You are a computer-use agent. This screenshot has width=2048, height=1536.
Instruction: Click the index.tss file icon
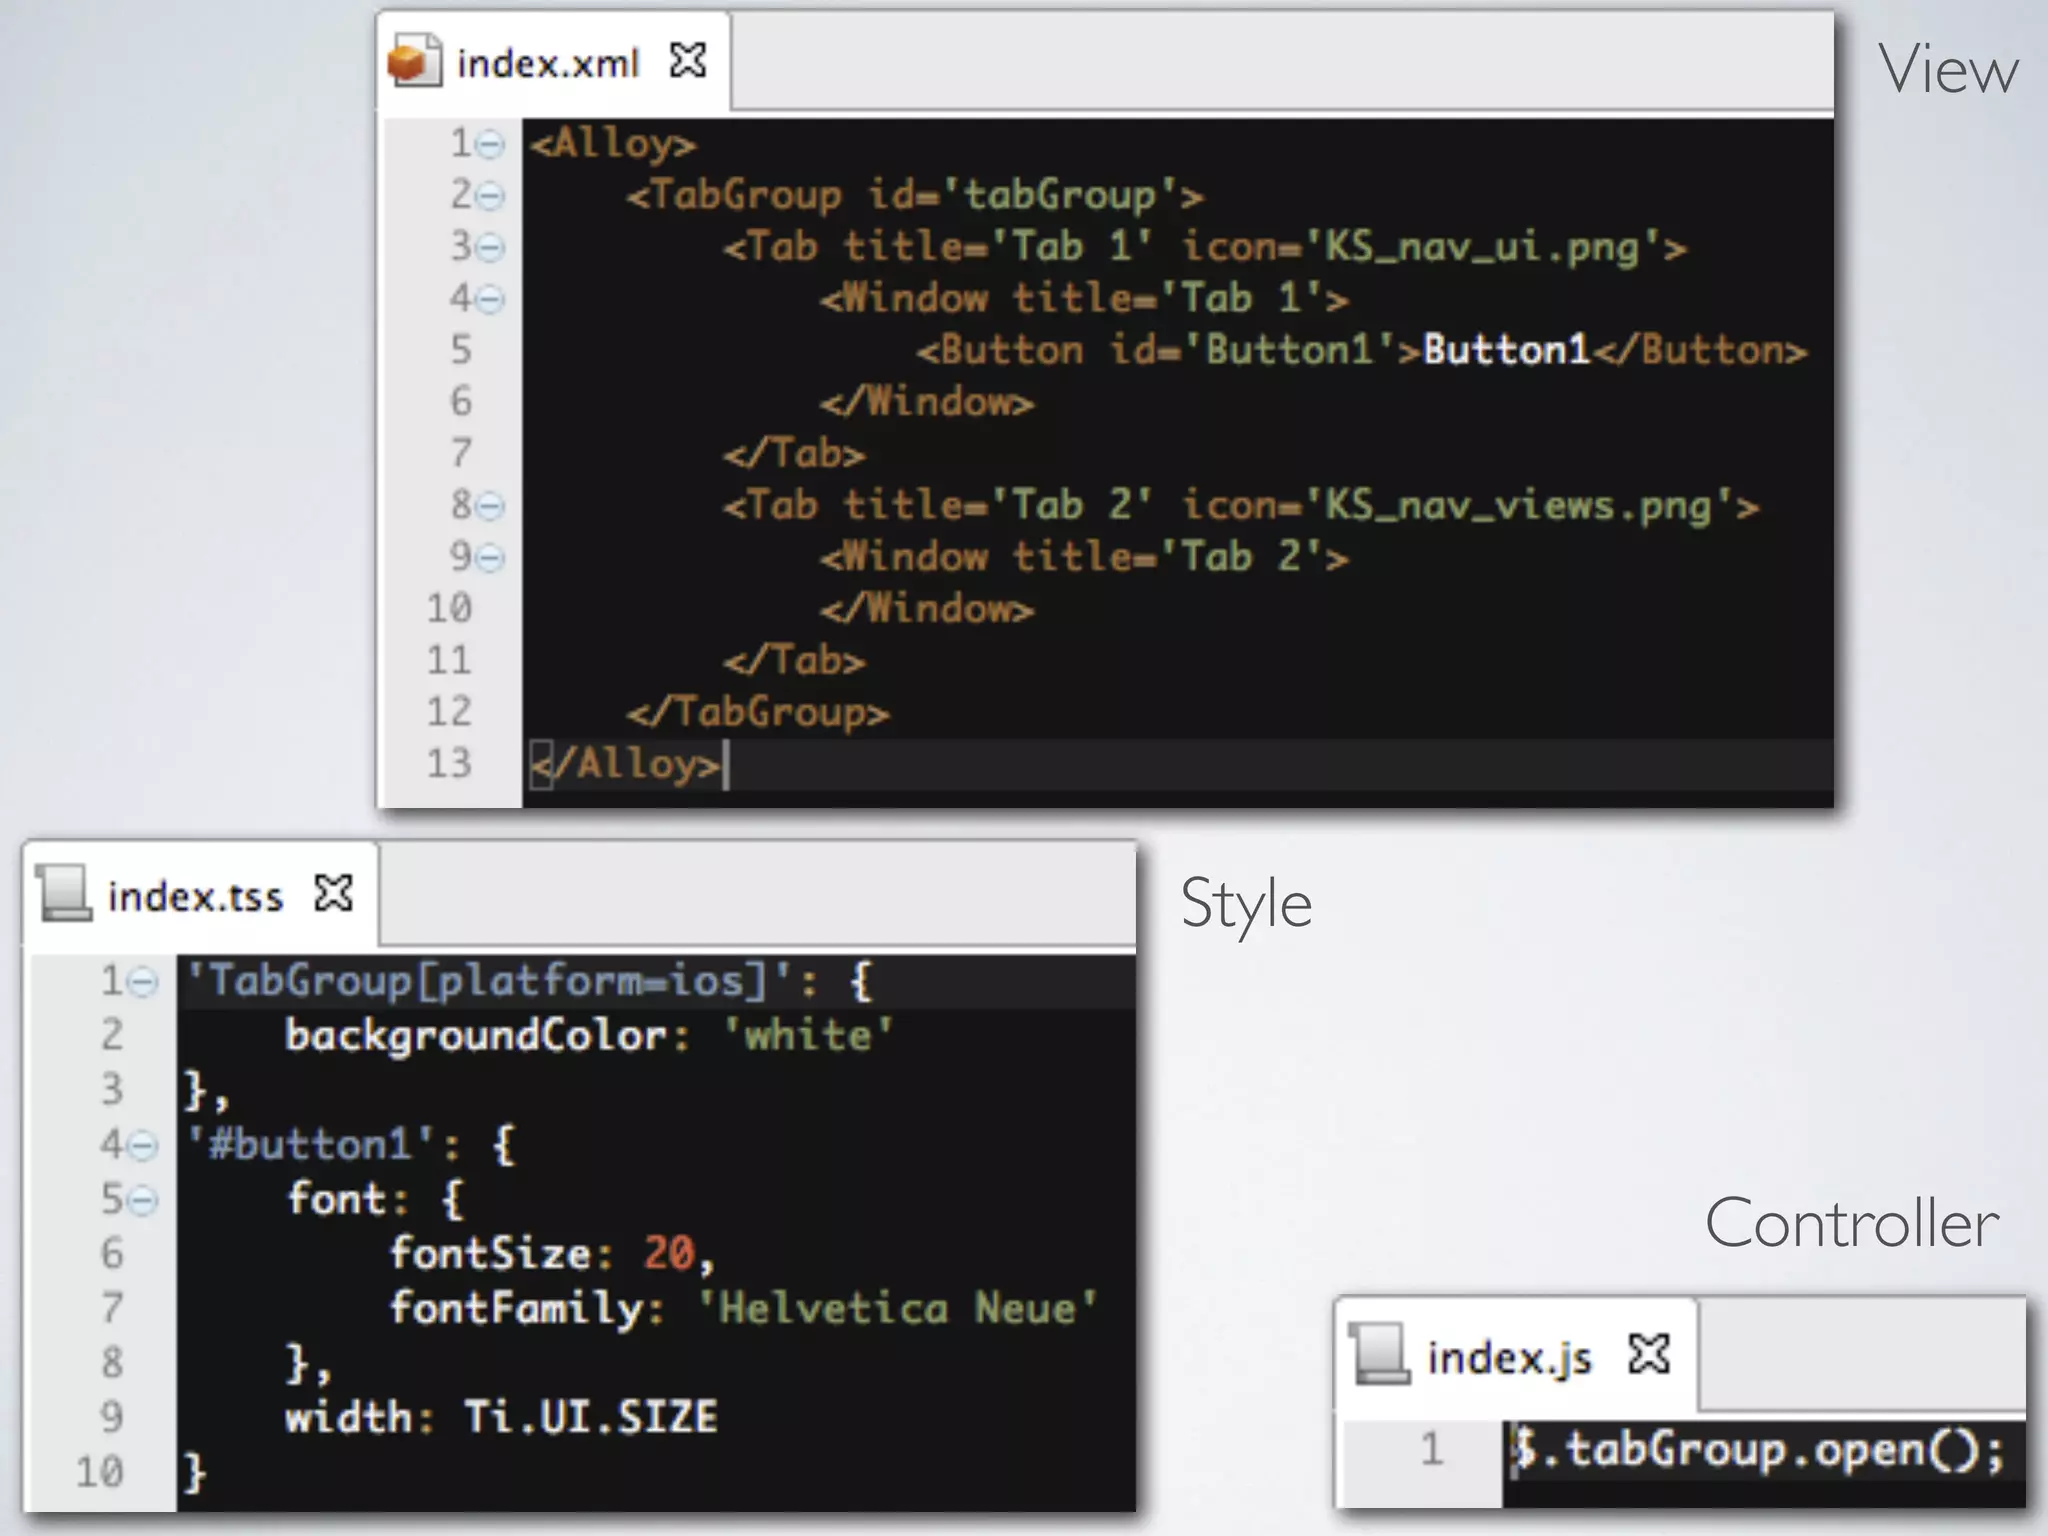(65, 893)
